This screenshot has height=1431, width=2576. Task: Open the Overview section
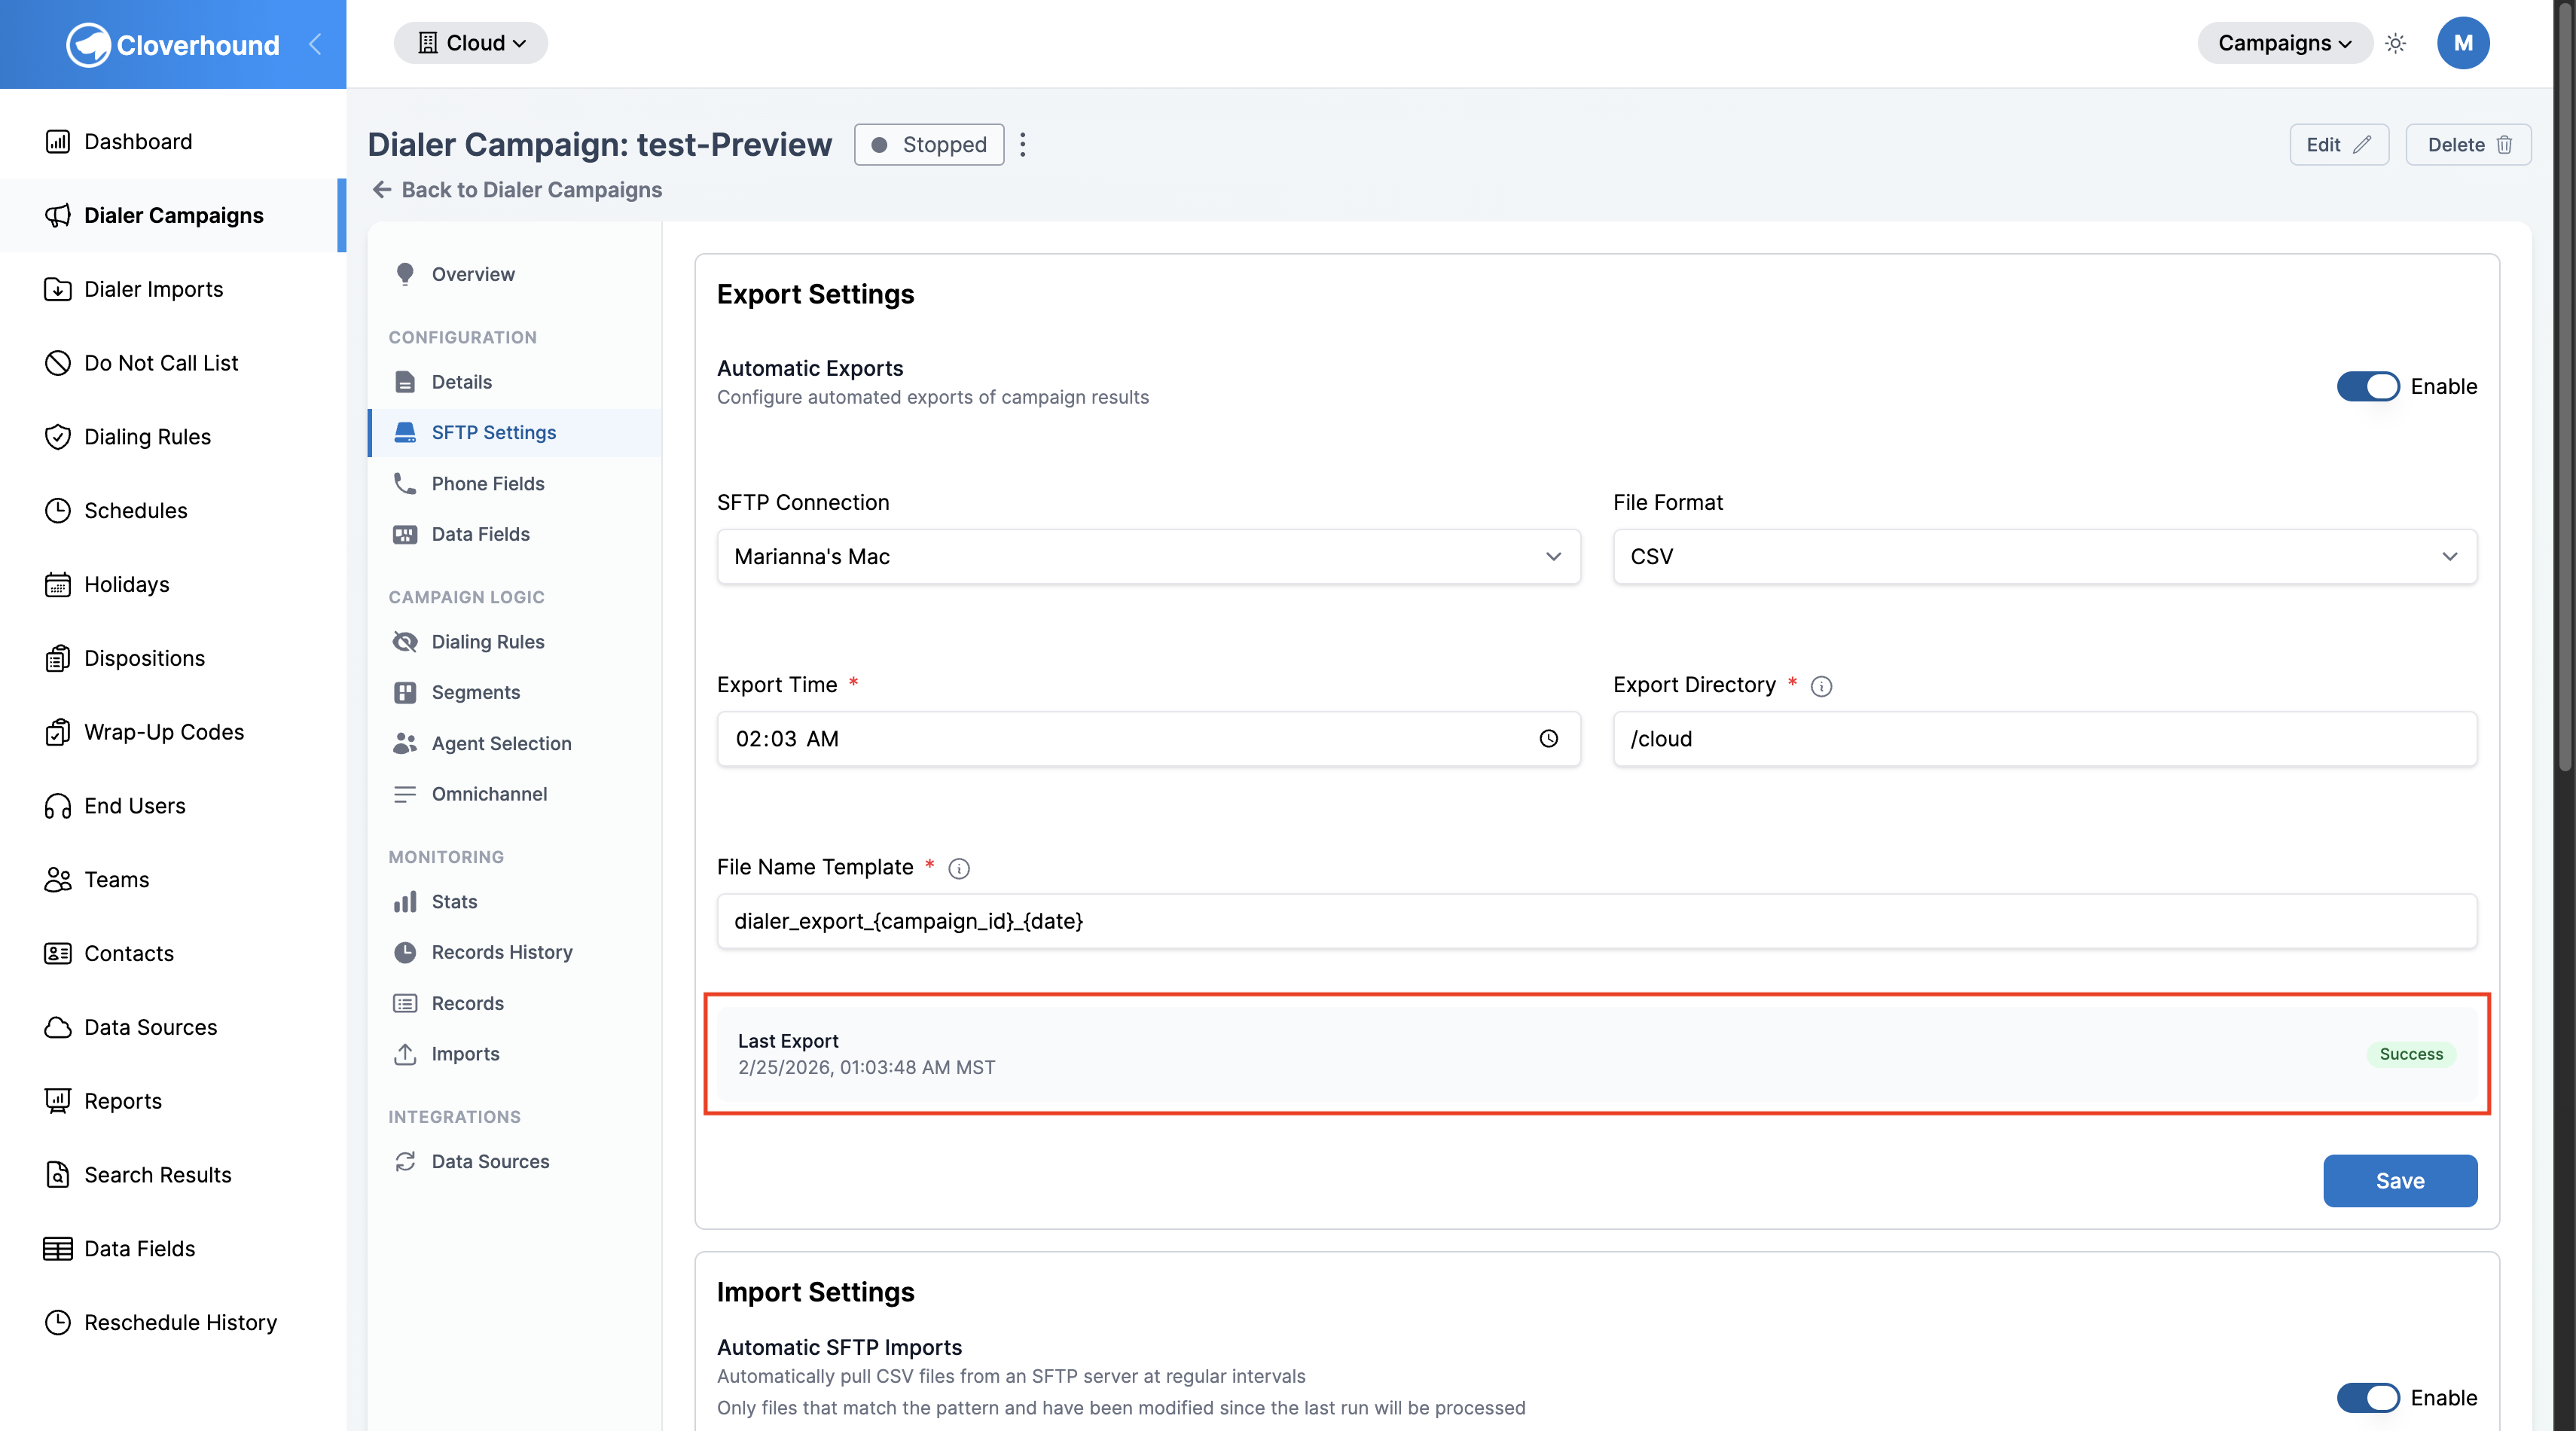point(514,274)
